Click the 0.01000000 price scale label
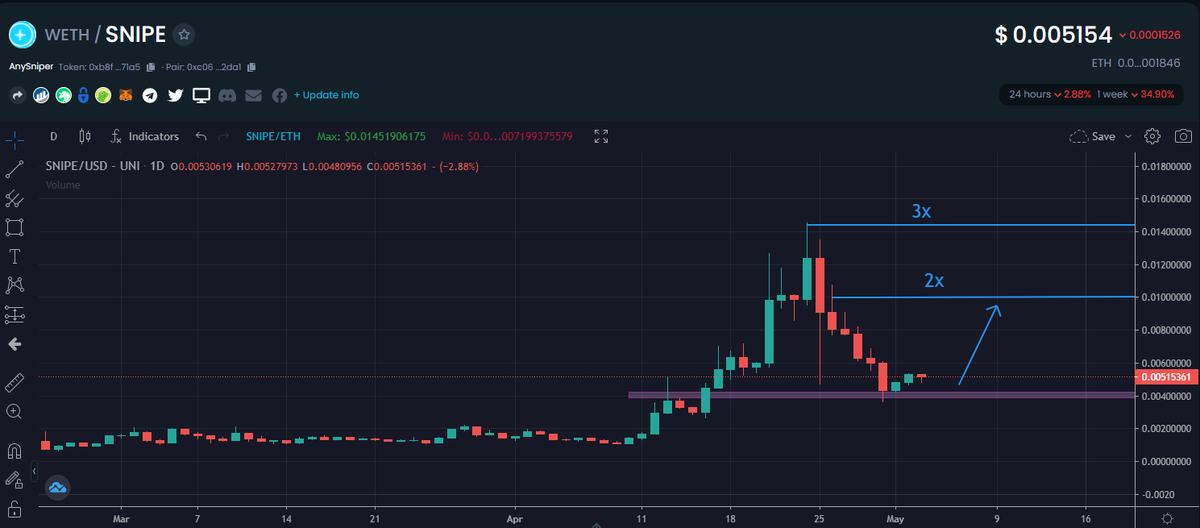Image resolution: width=1200 pixels, height=528 pixels. [x=1165, y=297]
